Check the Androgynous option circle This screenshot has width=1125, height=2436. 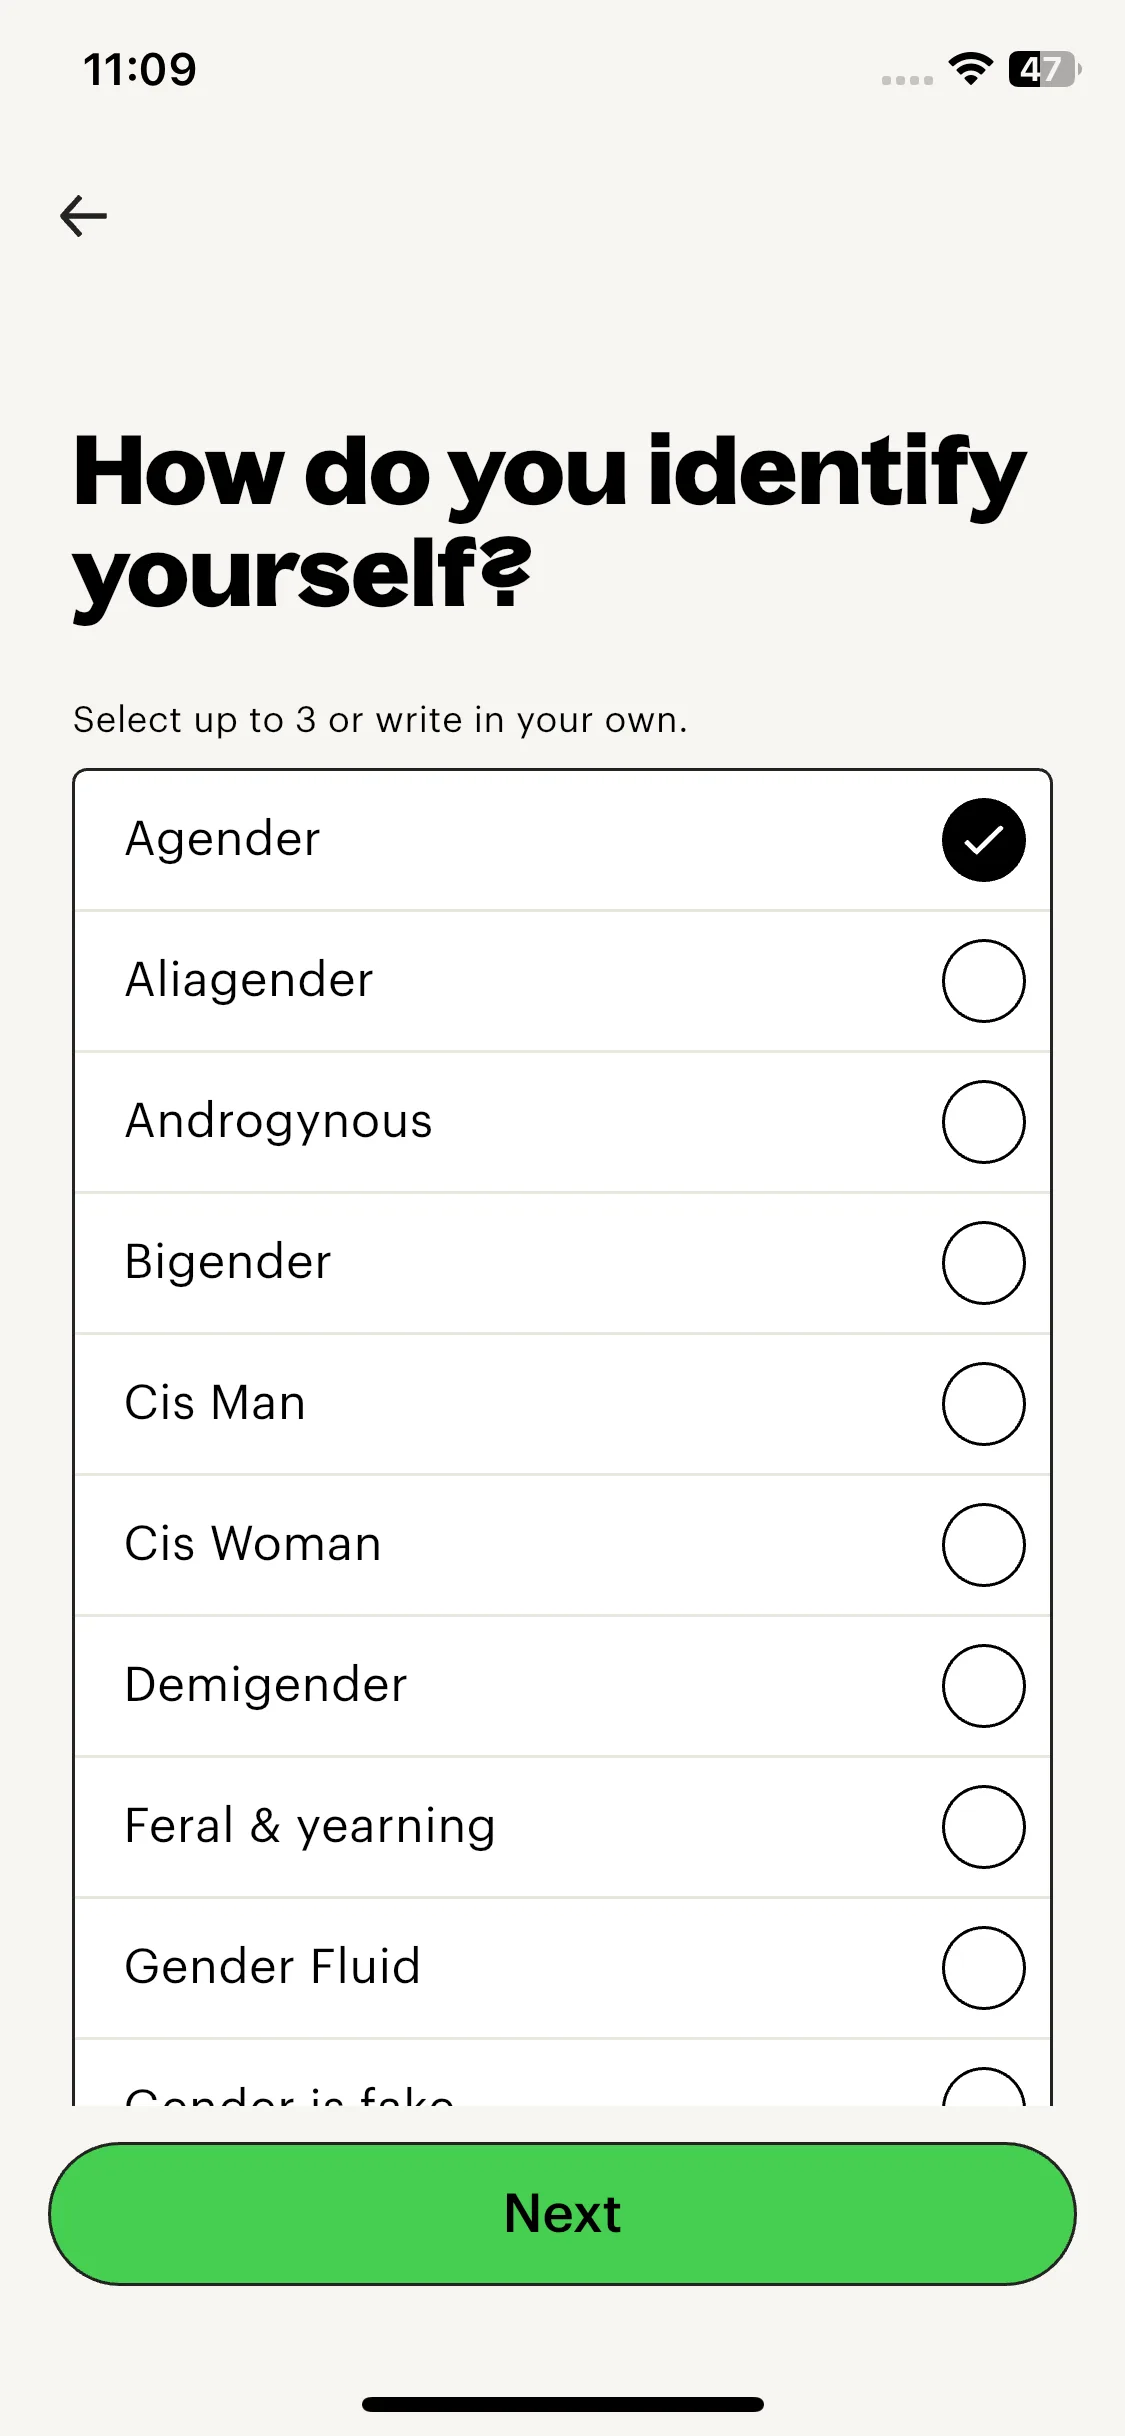pyautogui.click(x=983, y=1122)
